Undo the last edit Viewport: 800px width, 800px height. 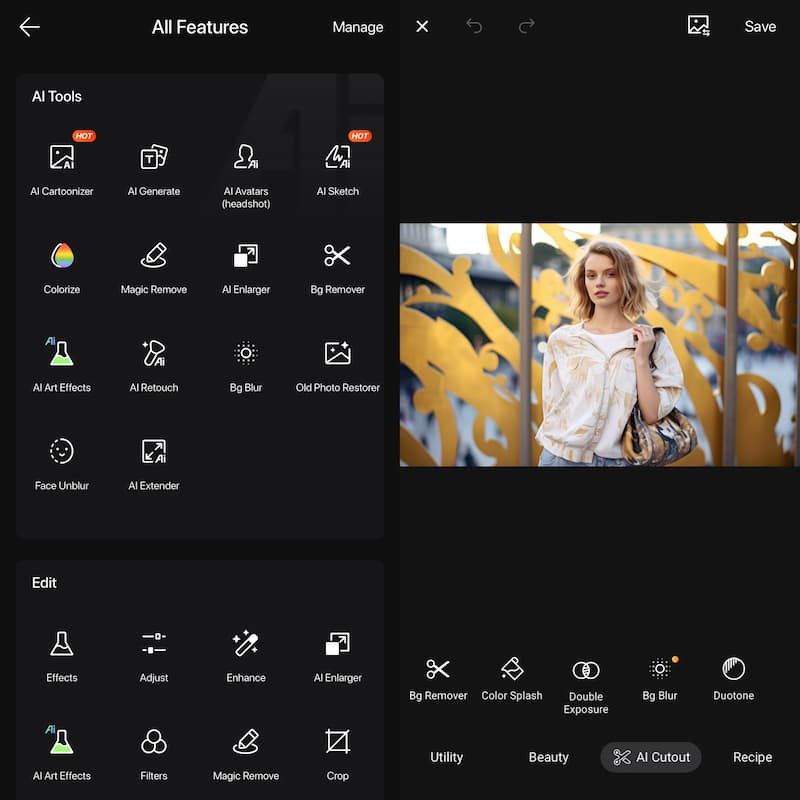tap(474, 26)
